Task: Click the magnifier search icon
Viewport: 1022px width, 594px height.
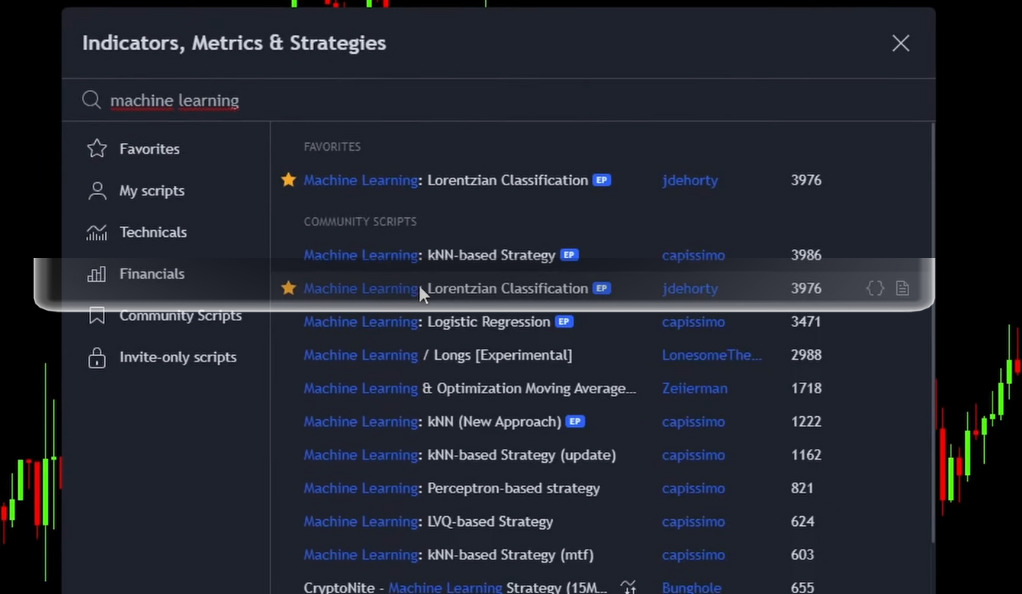Action: point(91,100)
